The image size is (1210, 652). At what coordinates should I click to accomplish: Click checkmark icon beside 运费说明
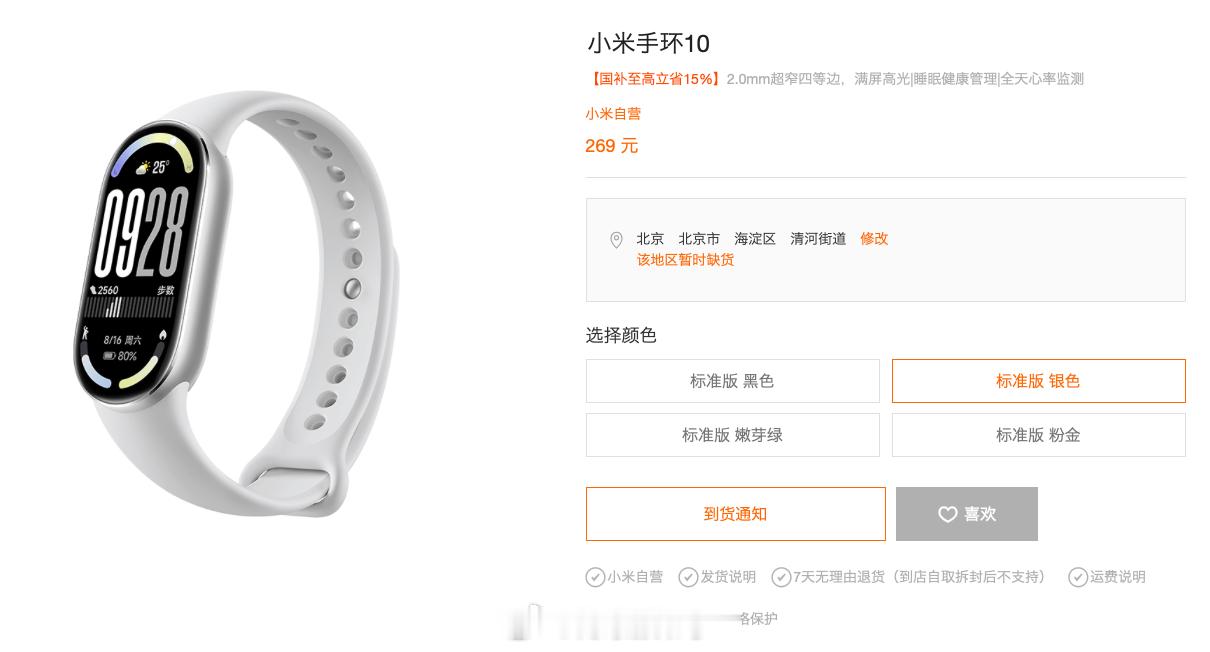pos(1078,577)
